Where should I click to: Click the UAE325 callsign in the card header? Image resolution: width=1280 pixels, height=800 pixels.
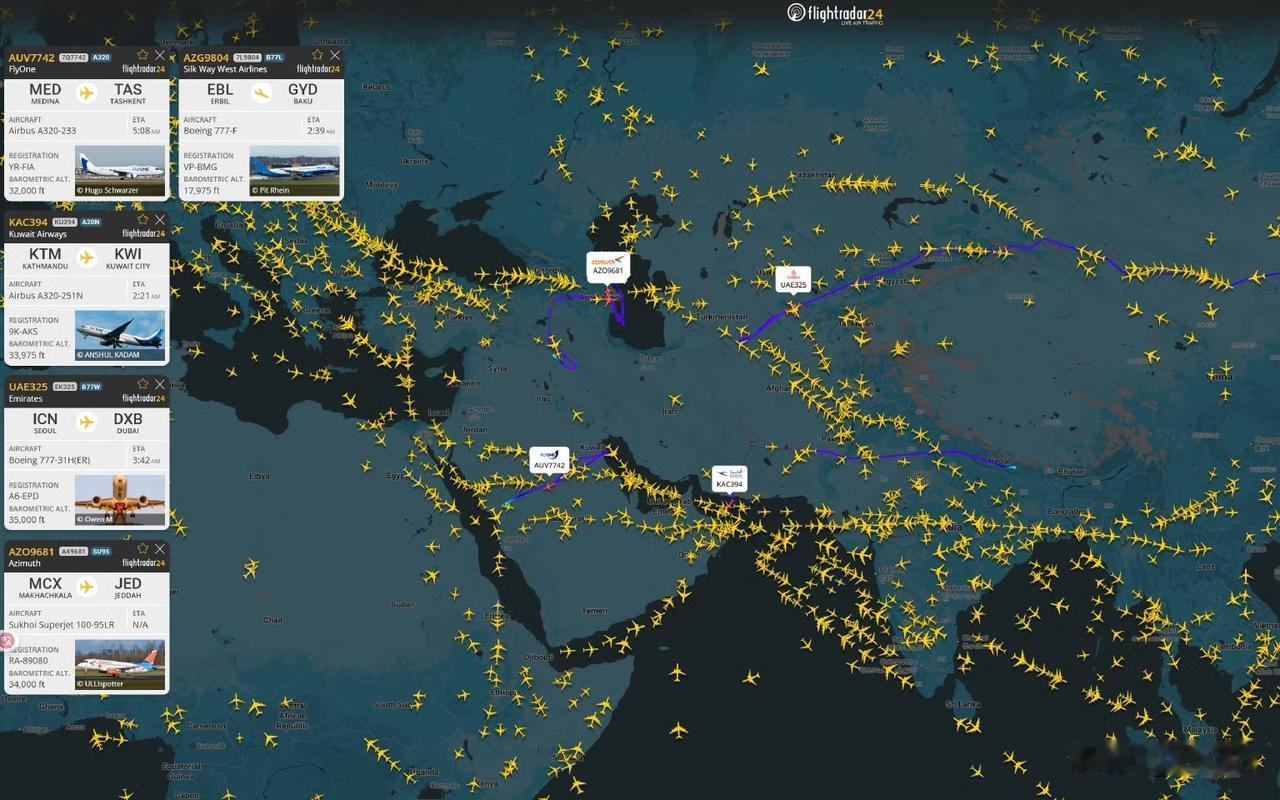[28, 387]
